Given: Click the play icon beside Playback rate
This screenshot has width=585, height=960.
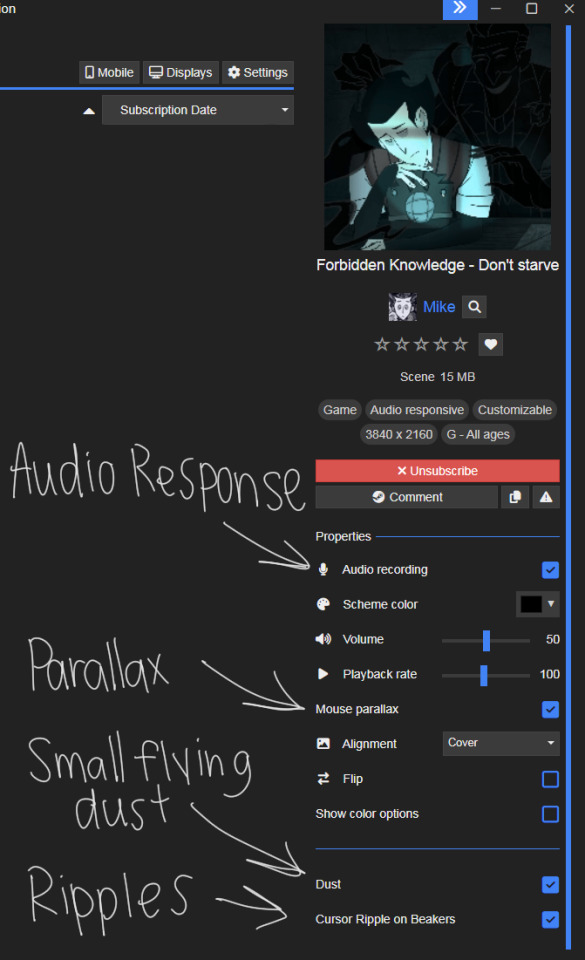Looking at the screenshot, I should [x=323, y=674].
